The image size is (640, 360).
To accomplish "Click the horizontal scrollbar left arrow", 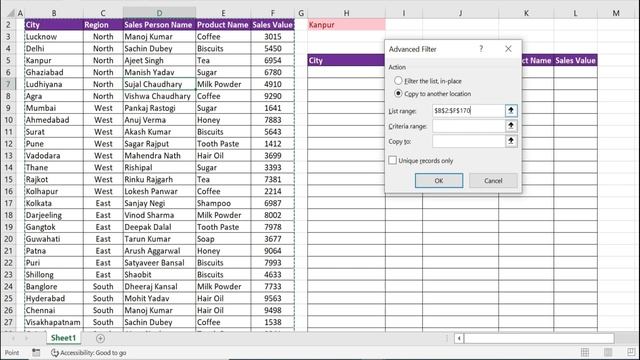I will pyautogui.click(x=459, y=338).
